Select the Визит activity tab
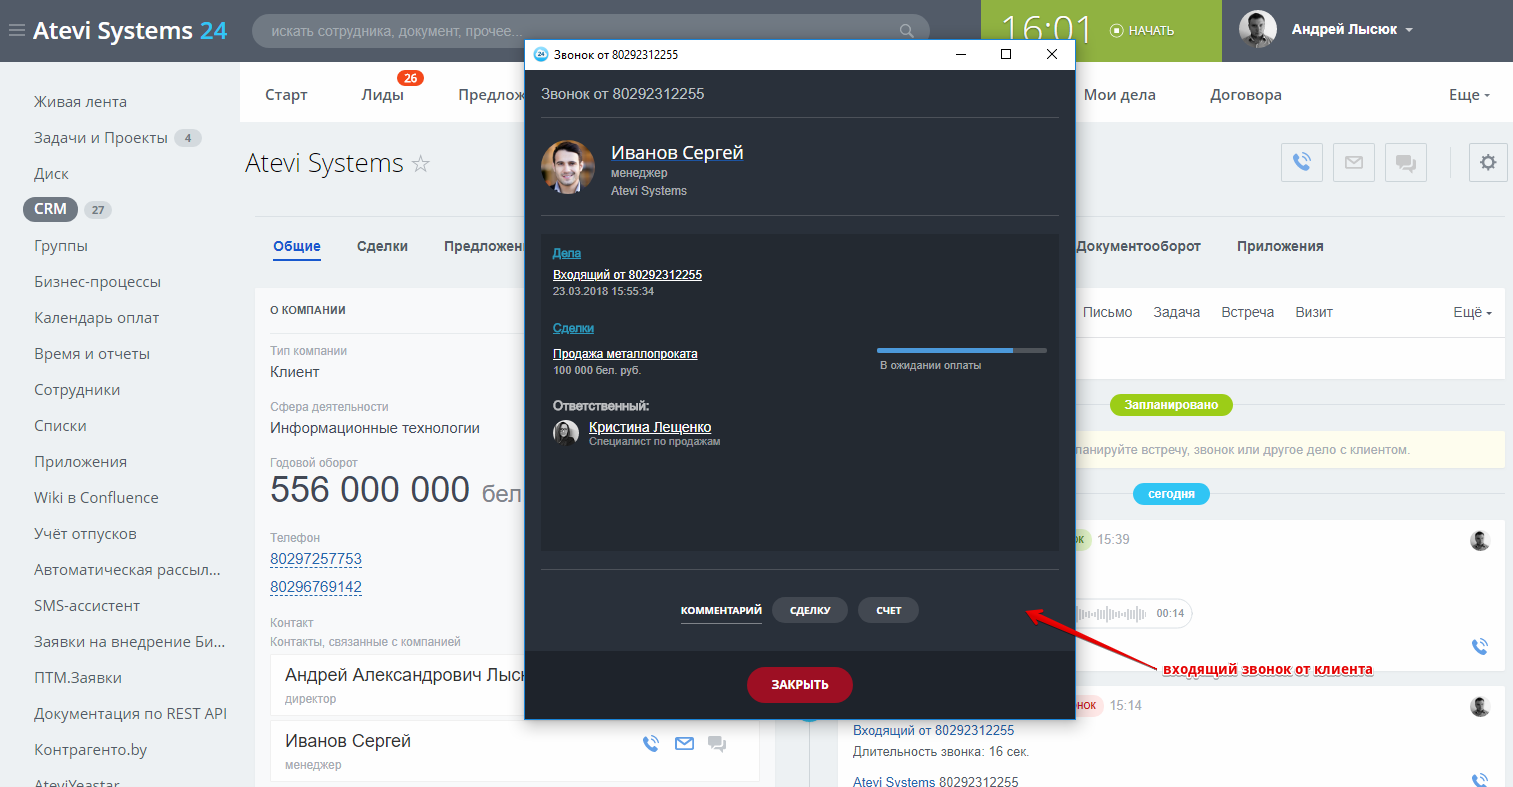The width and height of the screenshot is (1513, 787). pyautogui.click(x=1314, y=312)
